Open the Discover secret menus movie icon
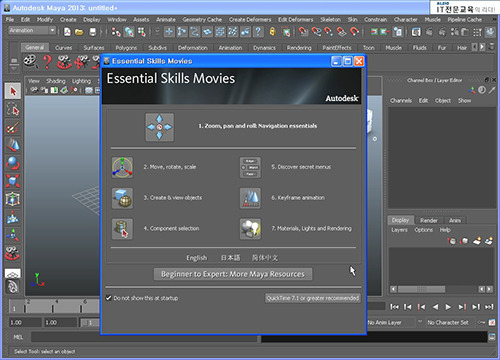This screenshot has width=500, height=360. (250, 167)
